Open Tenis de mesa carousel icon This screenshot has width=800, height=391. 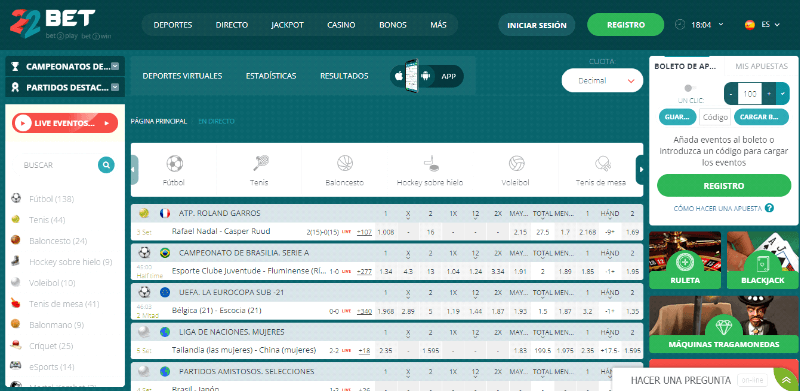(603, 163)
